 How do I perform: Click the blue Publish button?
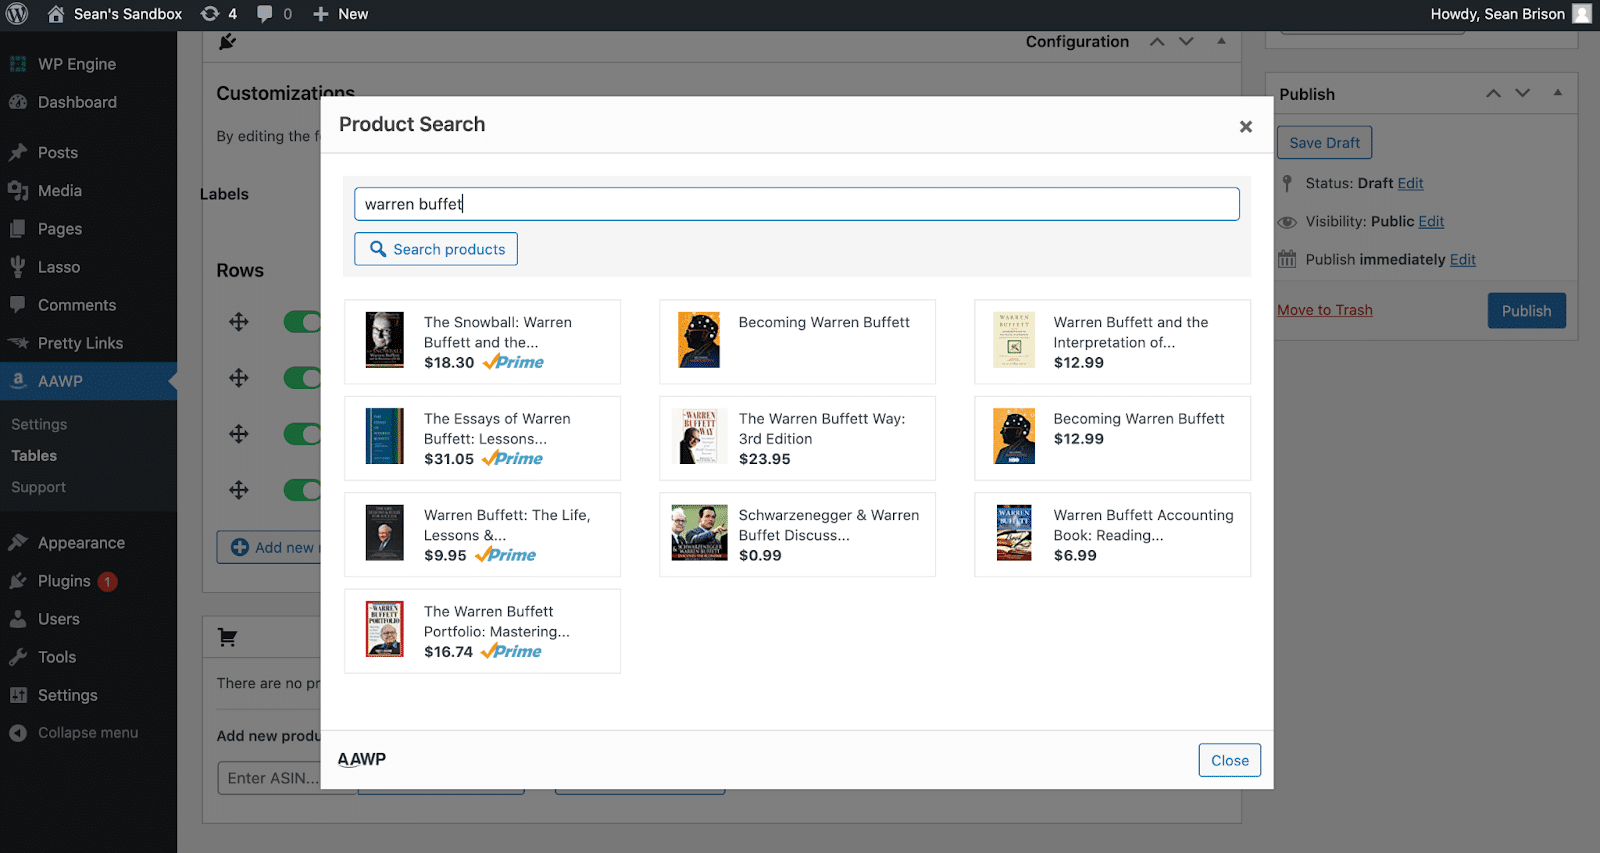point(1526,310)
